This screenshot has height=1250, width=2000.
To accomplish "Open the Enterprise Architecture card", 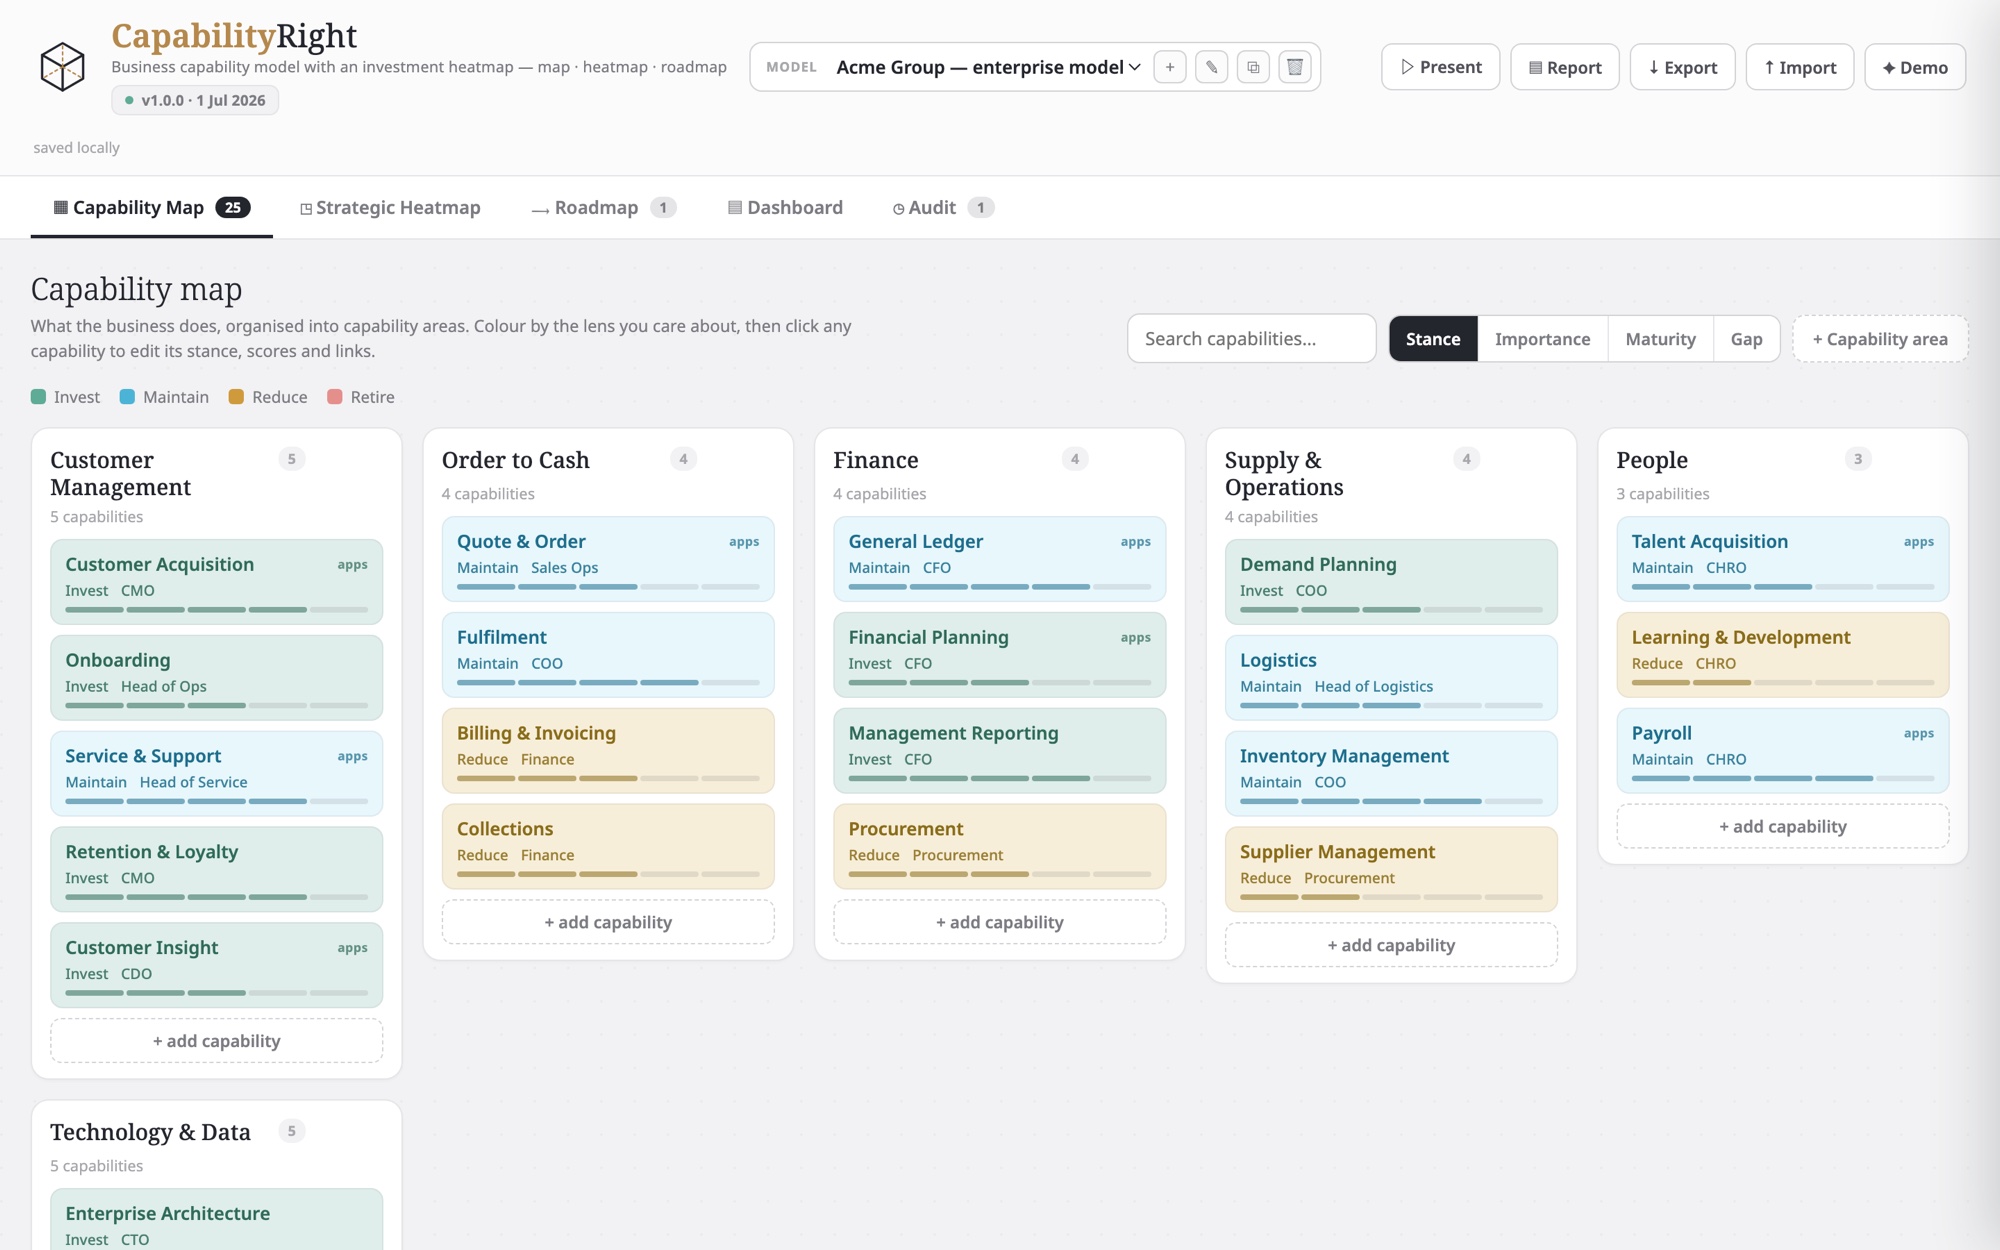I will [216, 1220].
